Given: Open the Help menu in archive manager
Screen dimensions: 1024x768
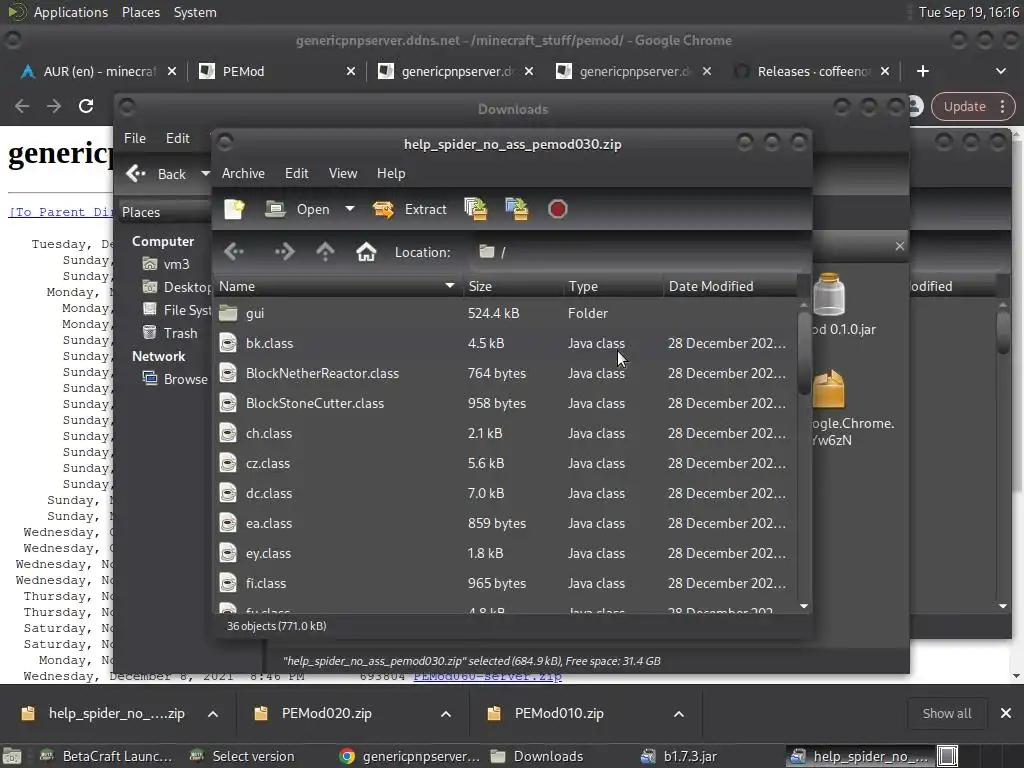Looking at the screenshot, I should [391, 173].
